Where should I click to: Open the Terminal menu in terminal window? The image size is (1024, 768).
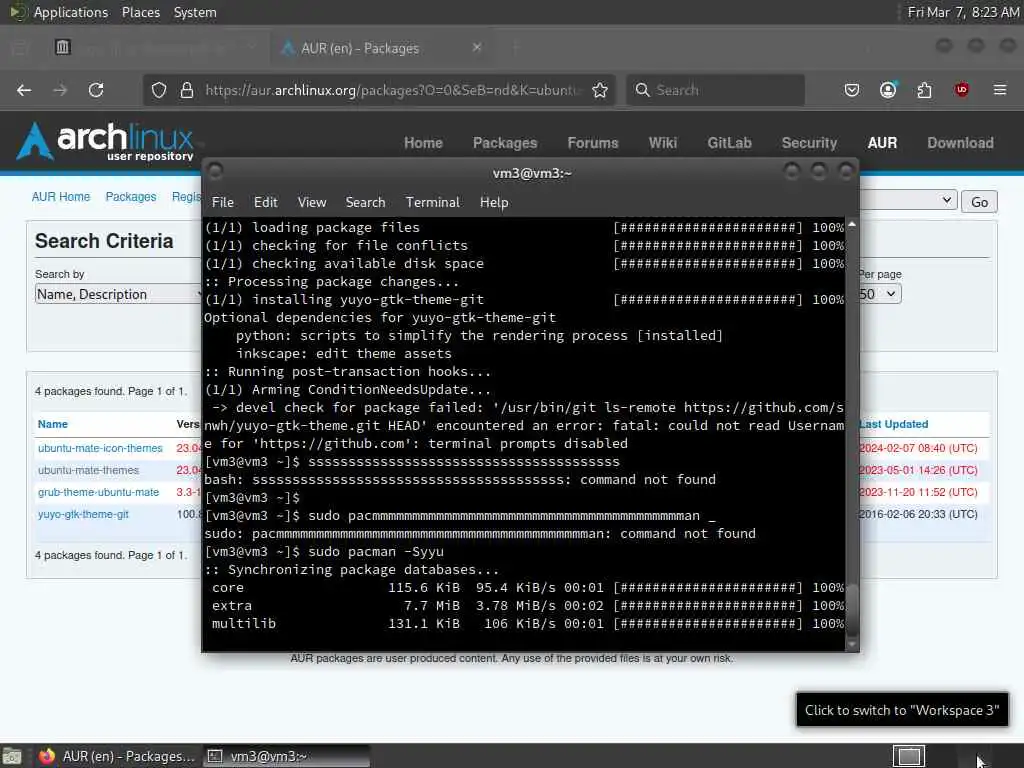[432, 202]
